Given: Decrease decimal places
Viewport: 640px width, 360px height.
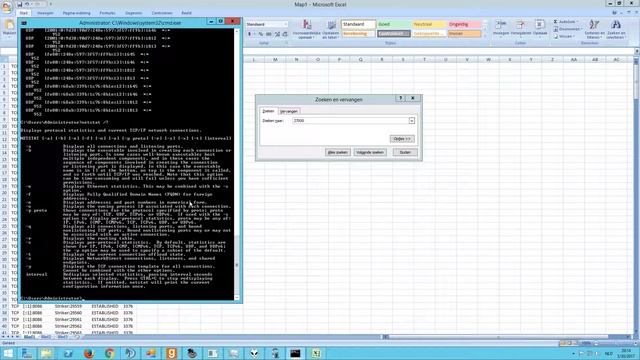Looking at the screenshot, I should (285, 34).
